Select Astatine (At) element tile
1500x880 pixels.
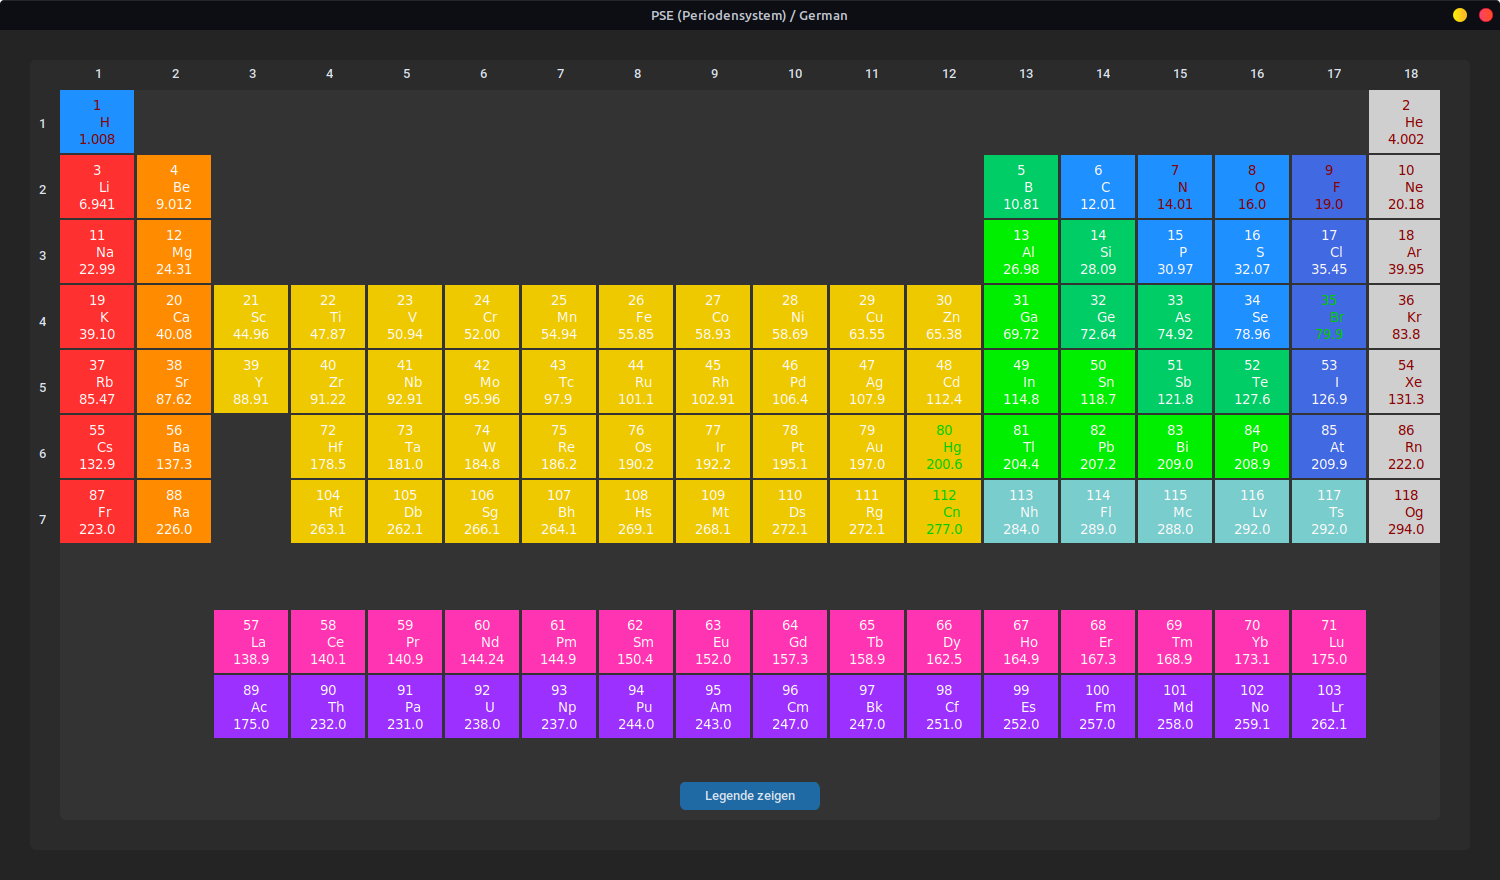click(1329, 447)
